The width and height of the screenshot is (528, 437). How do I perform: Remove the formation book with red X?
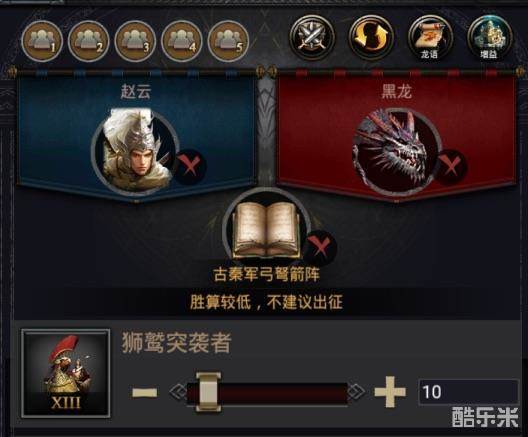coord(320,247)
